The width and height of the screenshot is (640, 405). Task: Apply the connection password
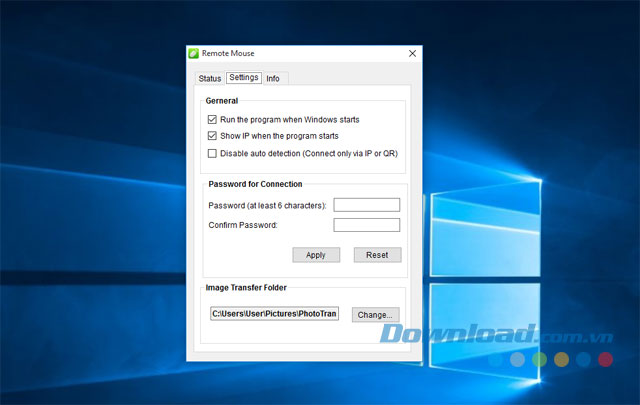point(316,255)
